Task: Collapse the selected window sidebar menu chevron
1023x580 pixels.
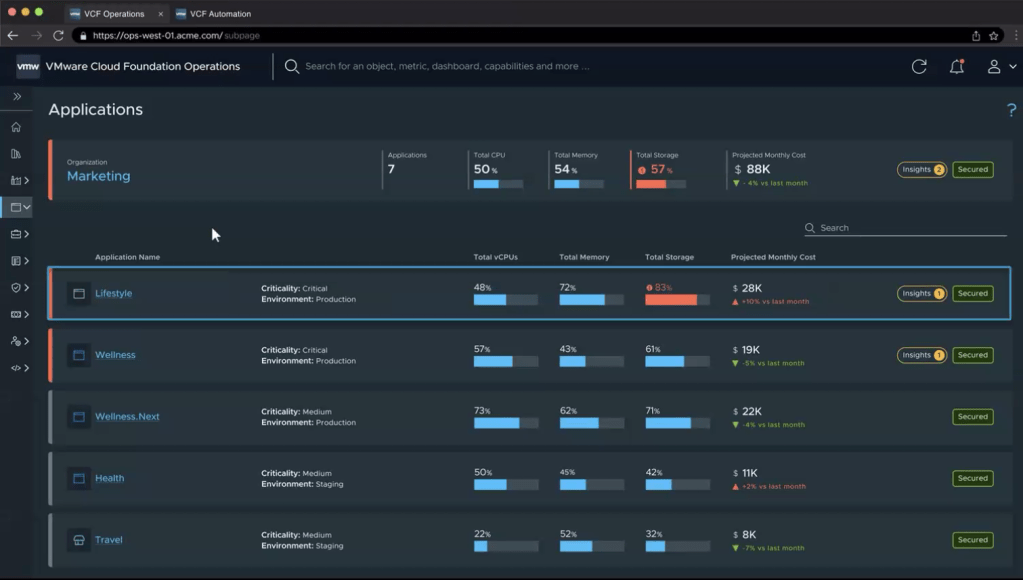Action: (27, 207)
